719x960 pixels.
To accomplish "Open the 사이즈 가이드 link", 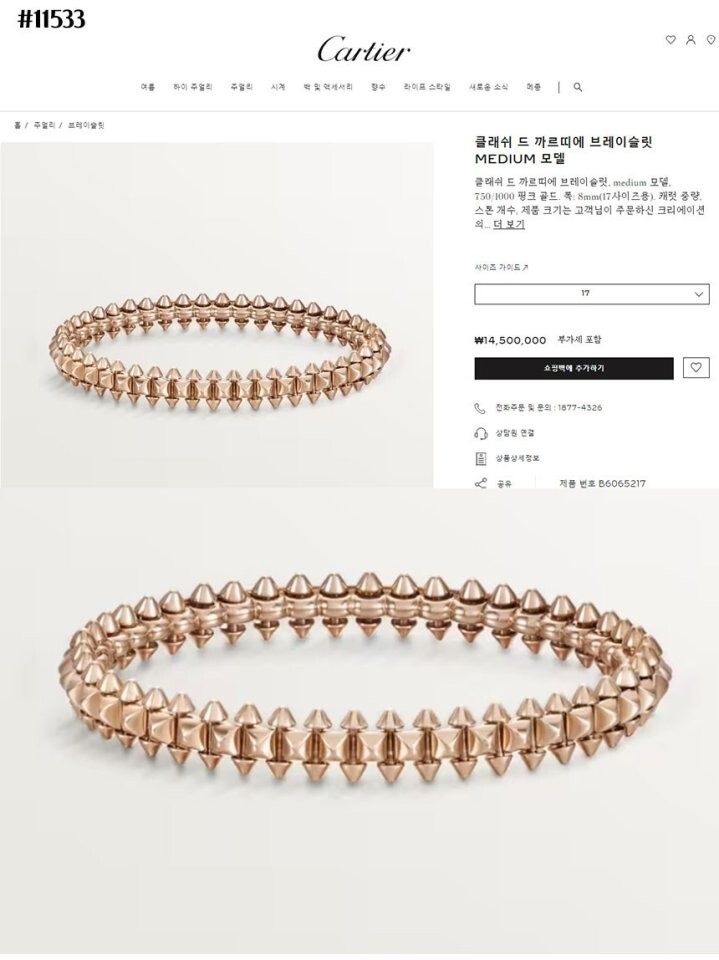I will [x=501, y=268].
